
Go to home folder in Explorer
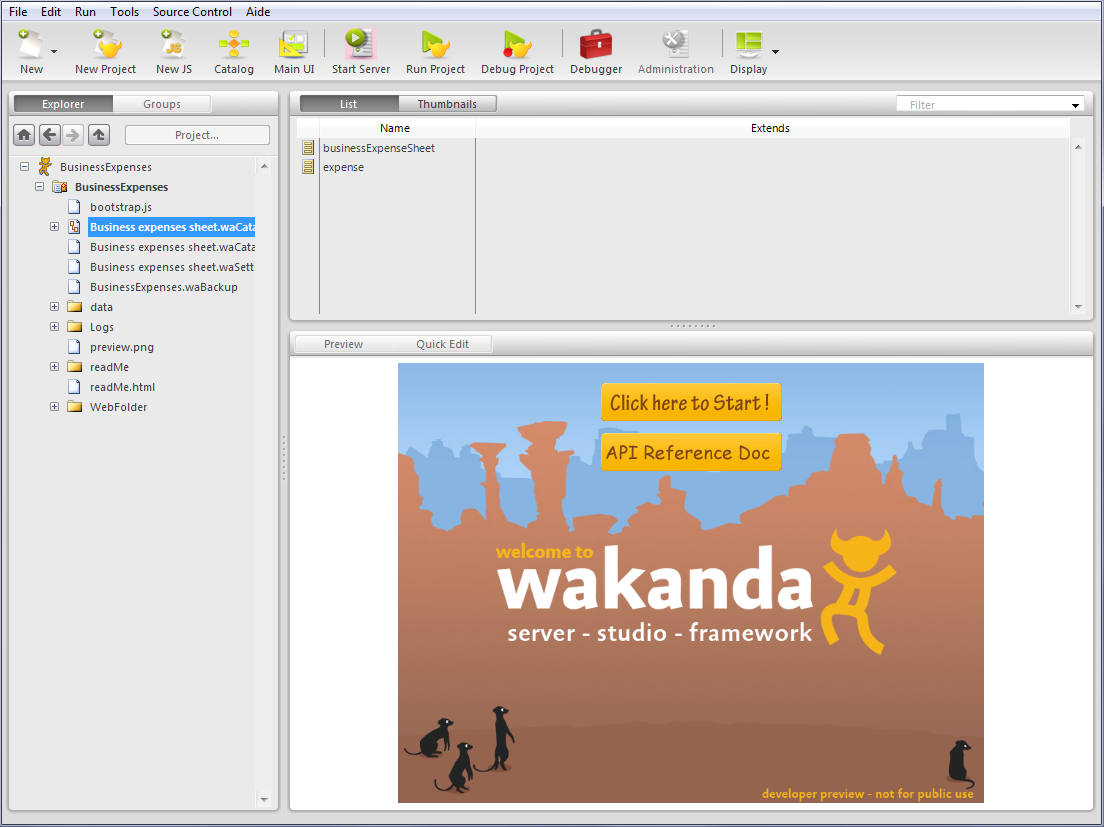coord(24,135)
